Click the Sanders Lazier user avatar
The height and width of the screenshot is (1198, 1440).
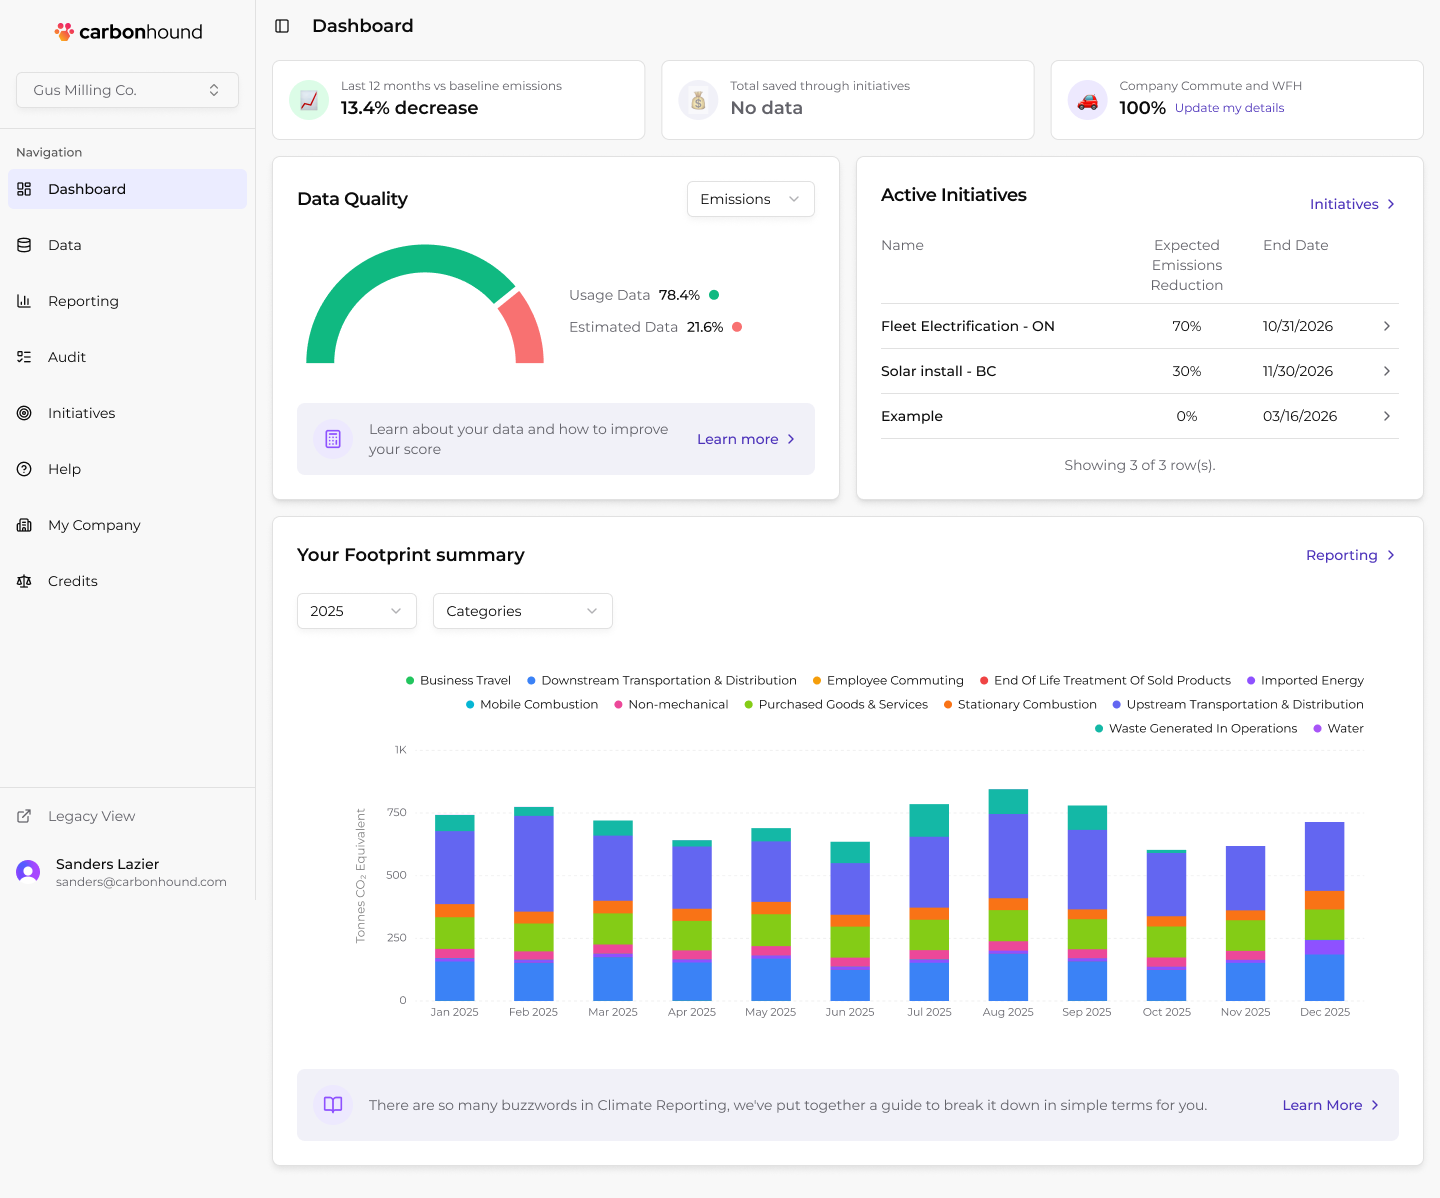coord(28,872)
